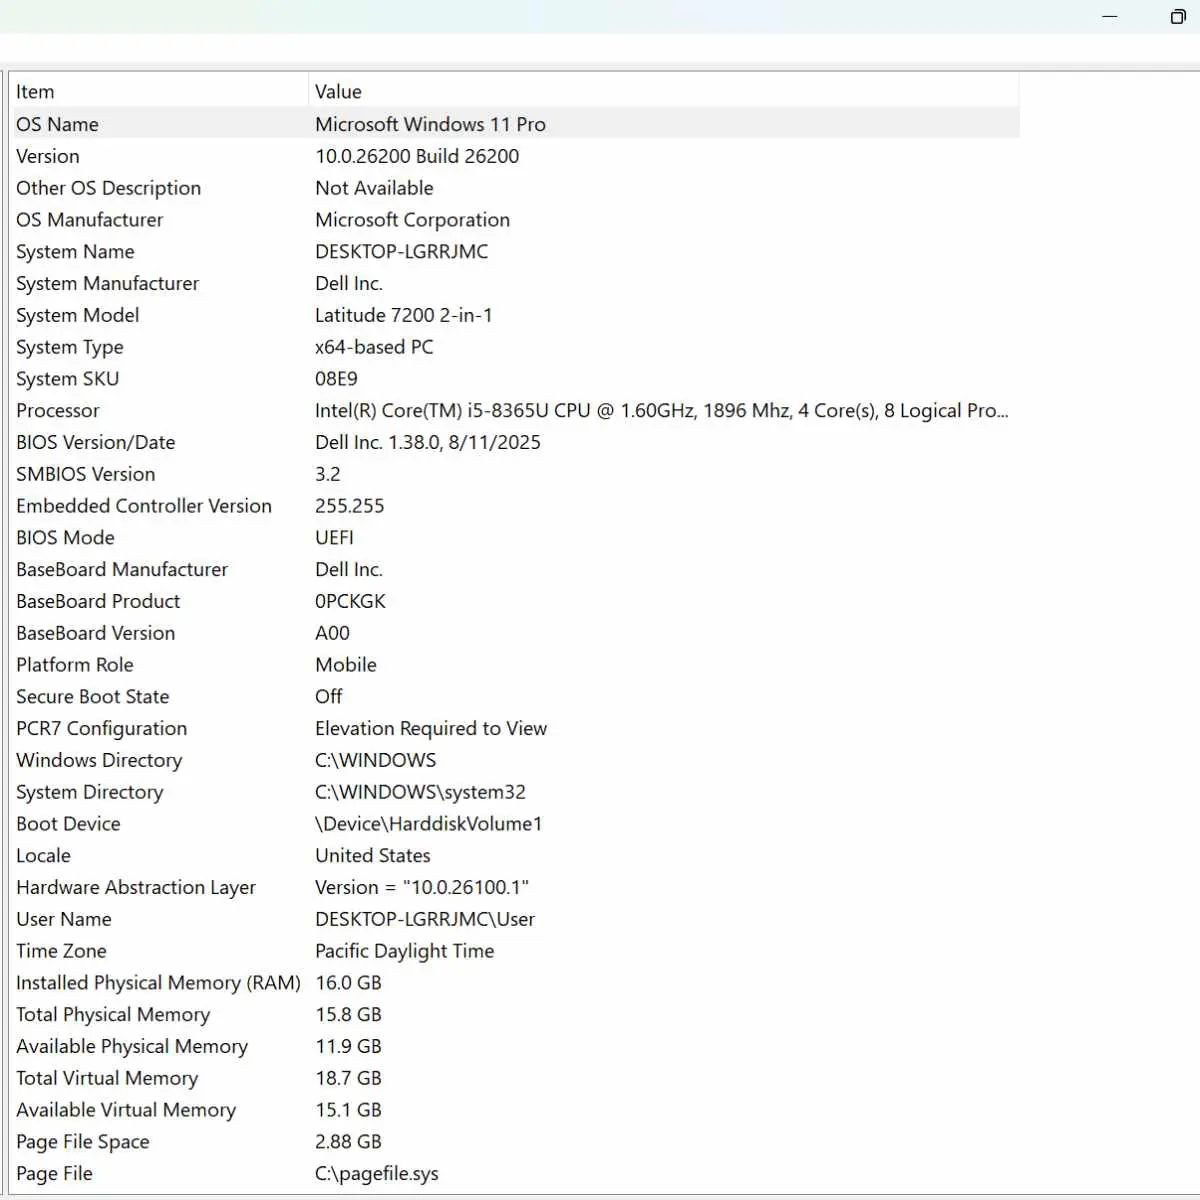Click Elevation Required to View value
The image size is (1200, 1200).
point(431,728)
